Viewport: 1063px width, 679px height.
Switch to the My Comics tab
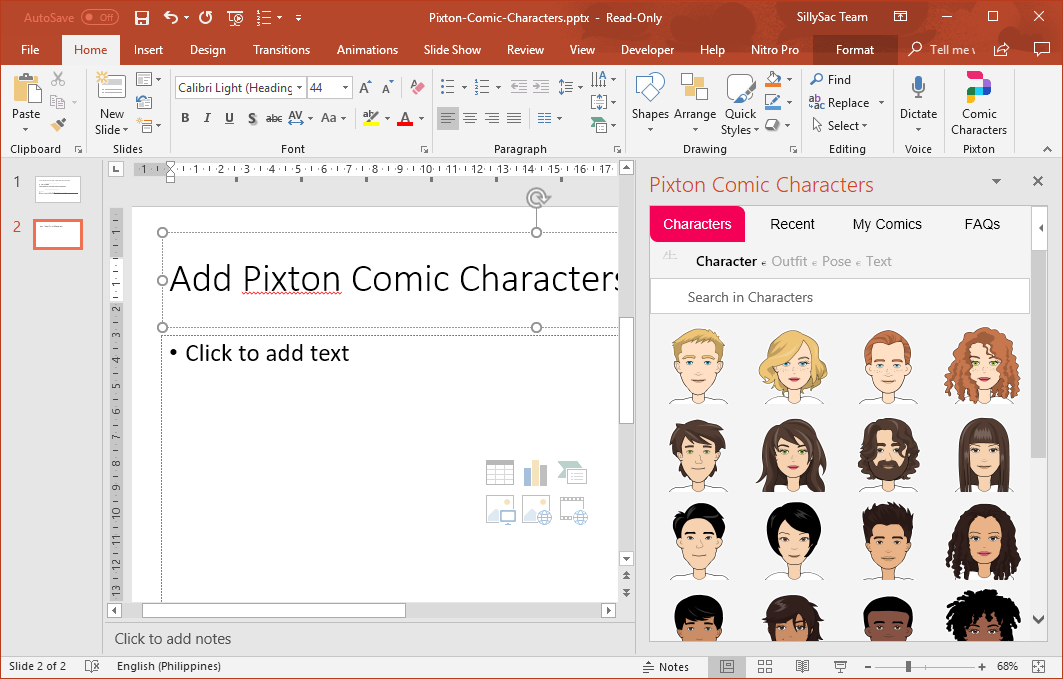(887, 224)
